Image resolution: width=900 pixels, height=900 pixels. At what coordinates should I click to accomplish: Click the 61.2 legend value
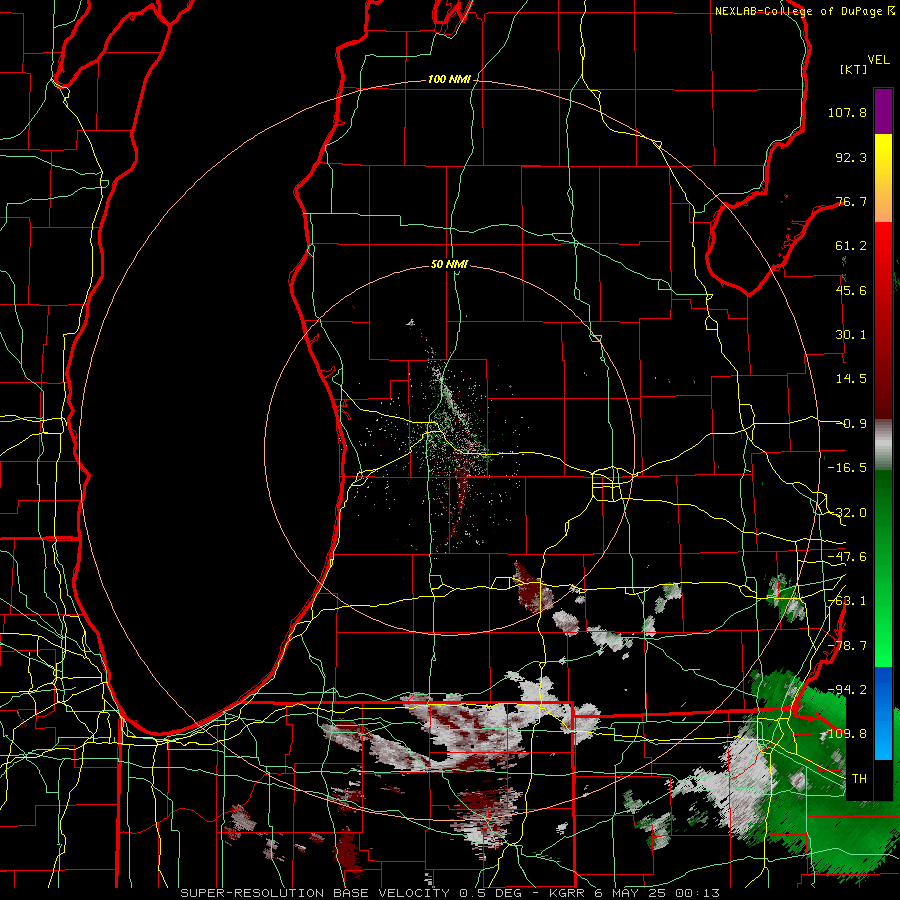tap(851, 246)
